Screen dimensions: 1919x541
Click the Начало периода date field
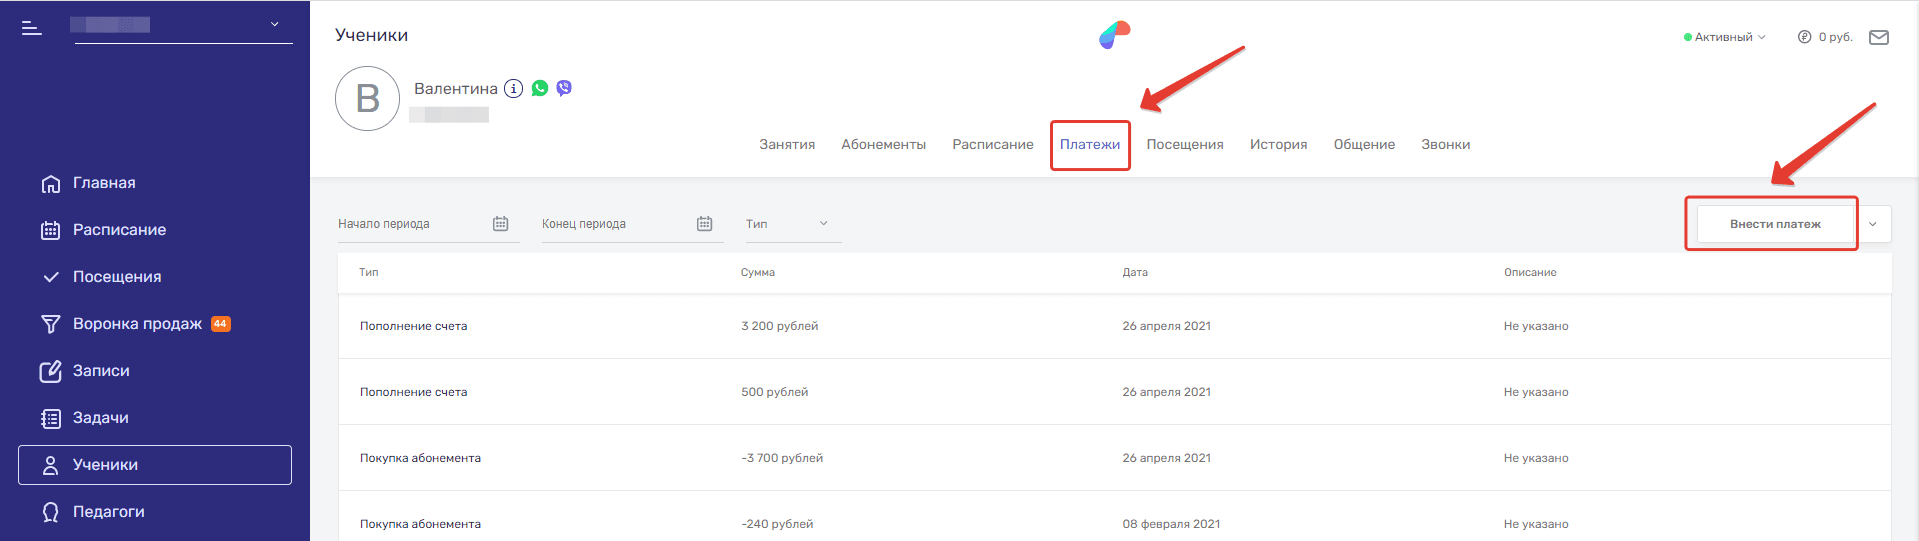[410, 224]
